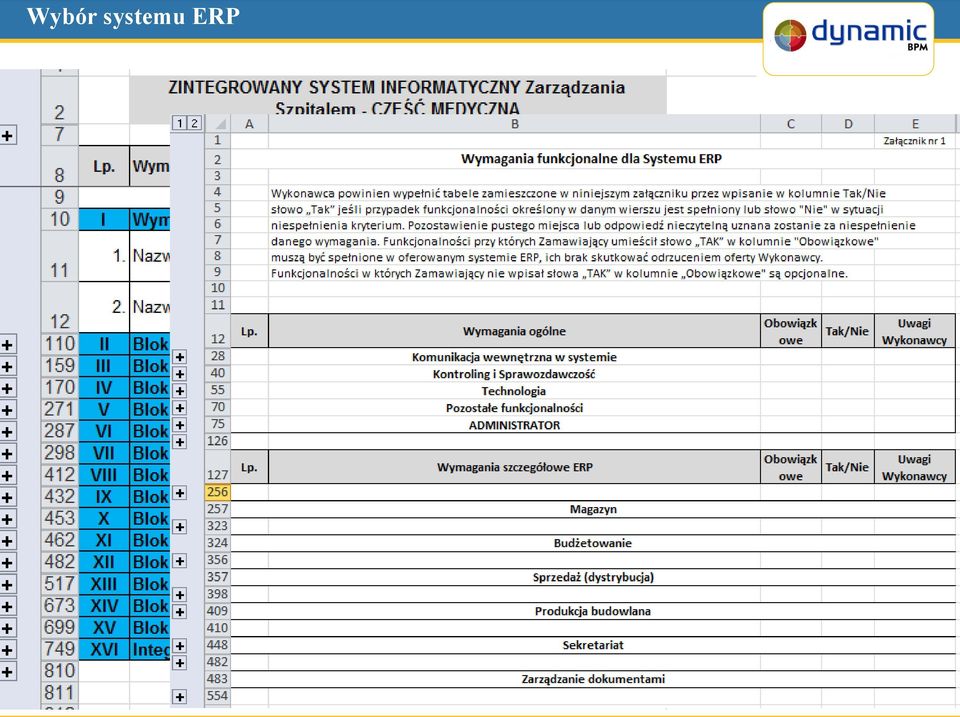Expand row 271 group in medical sheet
This screenshot has height=717, width=960.
coord(7,410)
